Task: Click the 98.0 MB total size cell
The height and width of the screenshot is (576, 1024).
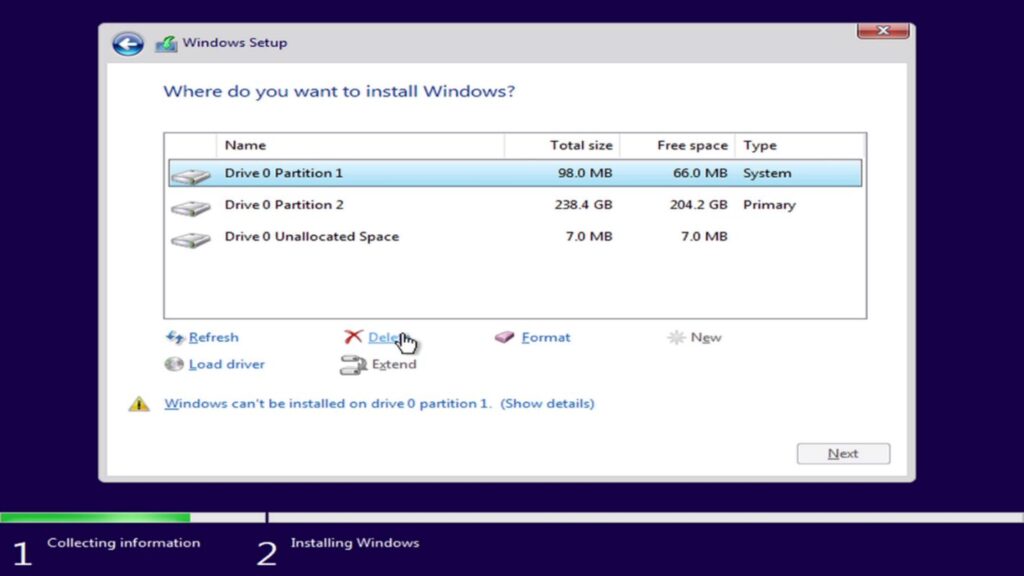Action: coord(585,173)
